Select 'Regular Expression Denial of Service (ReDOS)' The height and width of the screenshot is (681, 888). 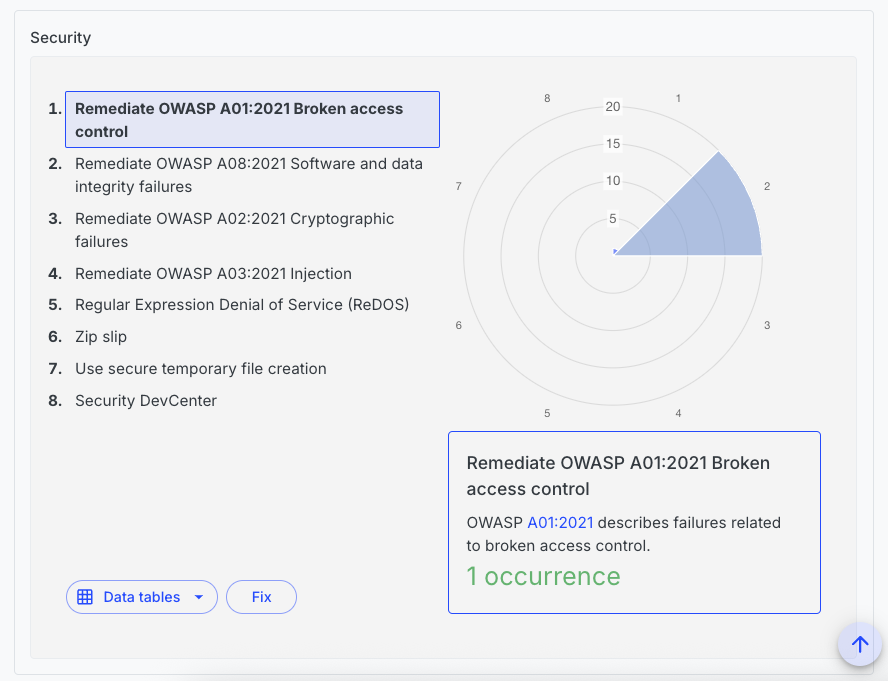click(242, 305)
